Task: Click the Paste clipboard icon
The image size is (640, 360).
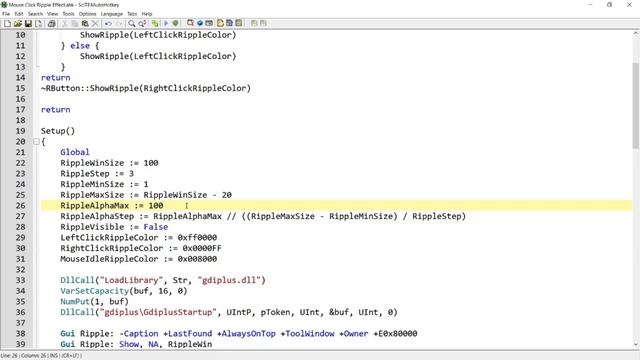Action: point(85,24)
